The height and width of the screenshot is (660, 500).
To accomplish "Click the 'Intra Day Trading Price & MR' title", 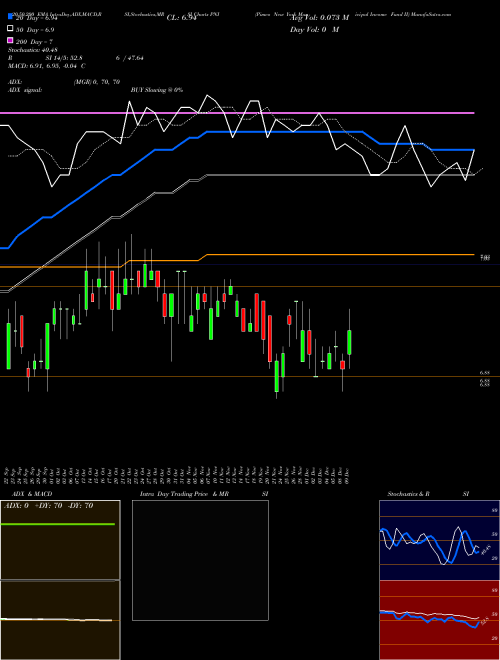I will coord(184,494).
